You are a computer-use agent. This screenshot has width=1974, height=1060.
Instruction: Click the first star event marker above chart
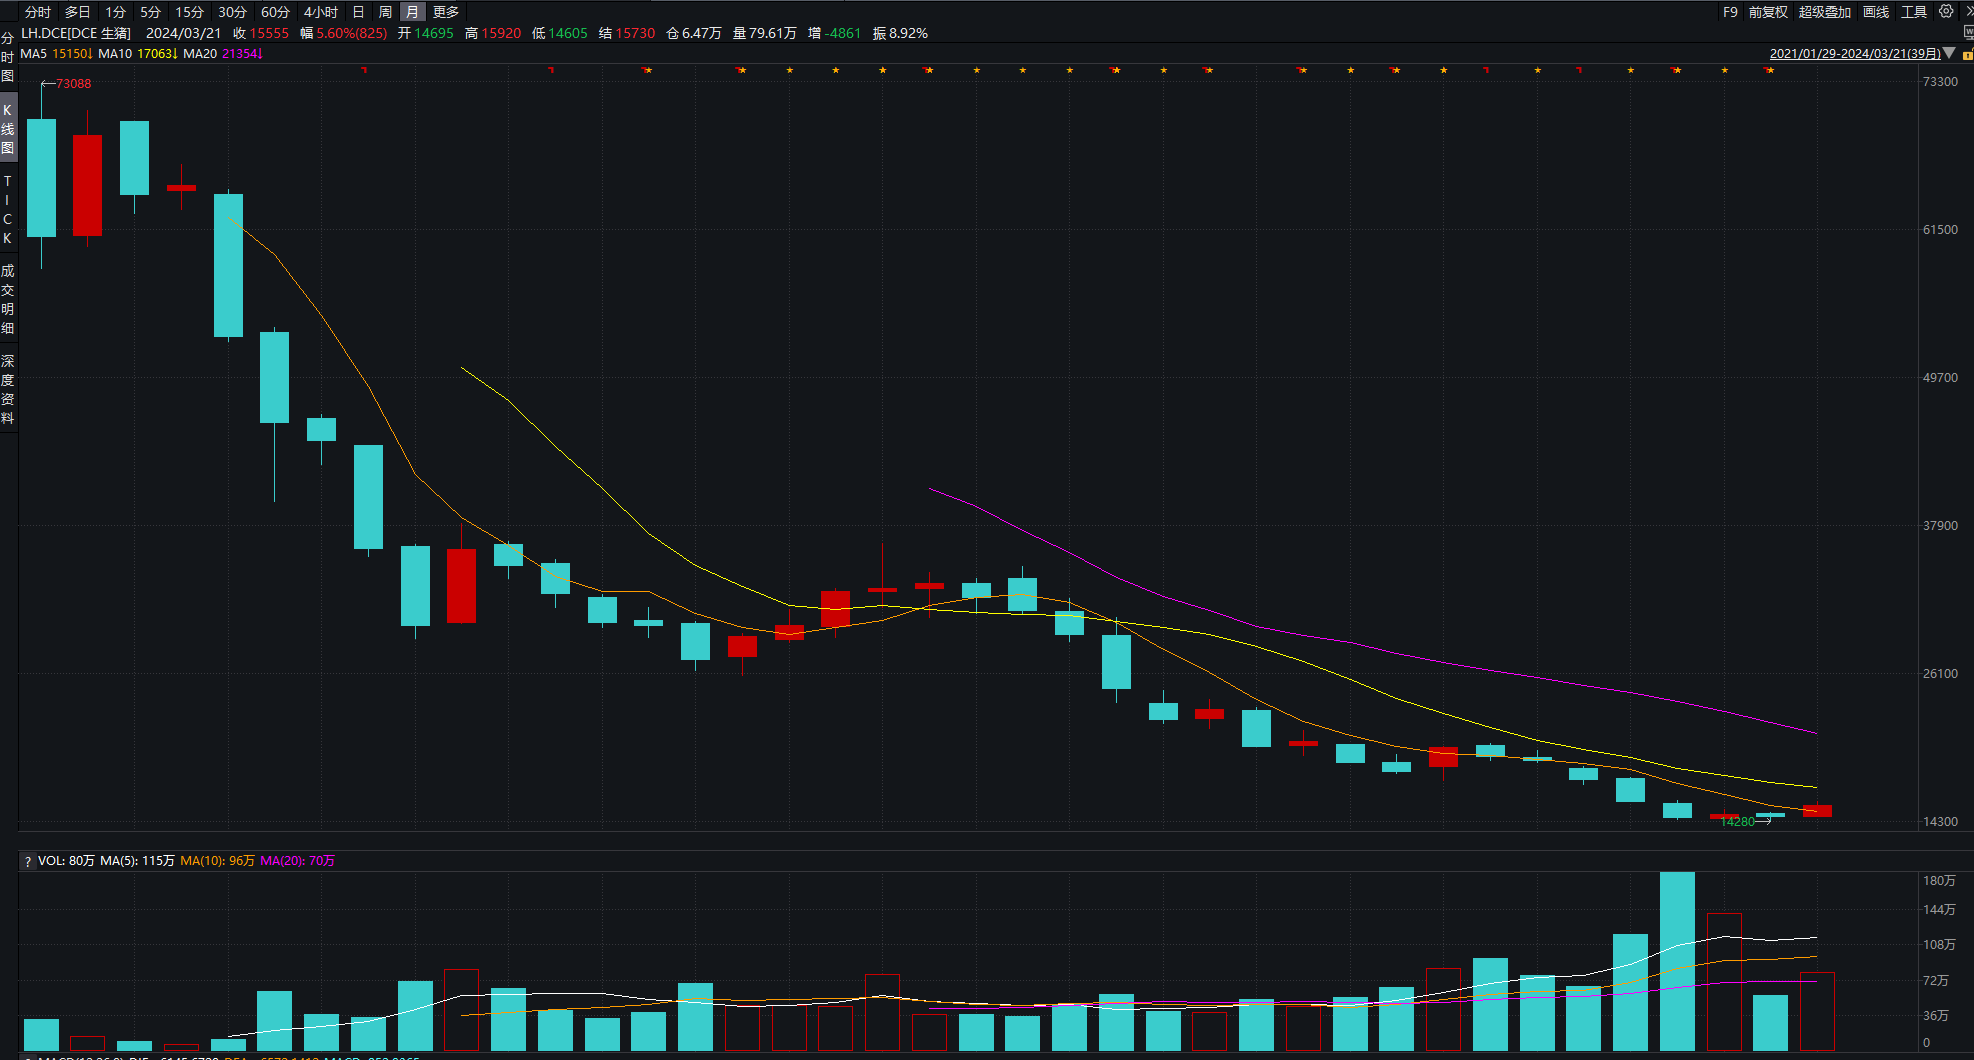tap(648, 70)
